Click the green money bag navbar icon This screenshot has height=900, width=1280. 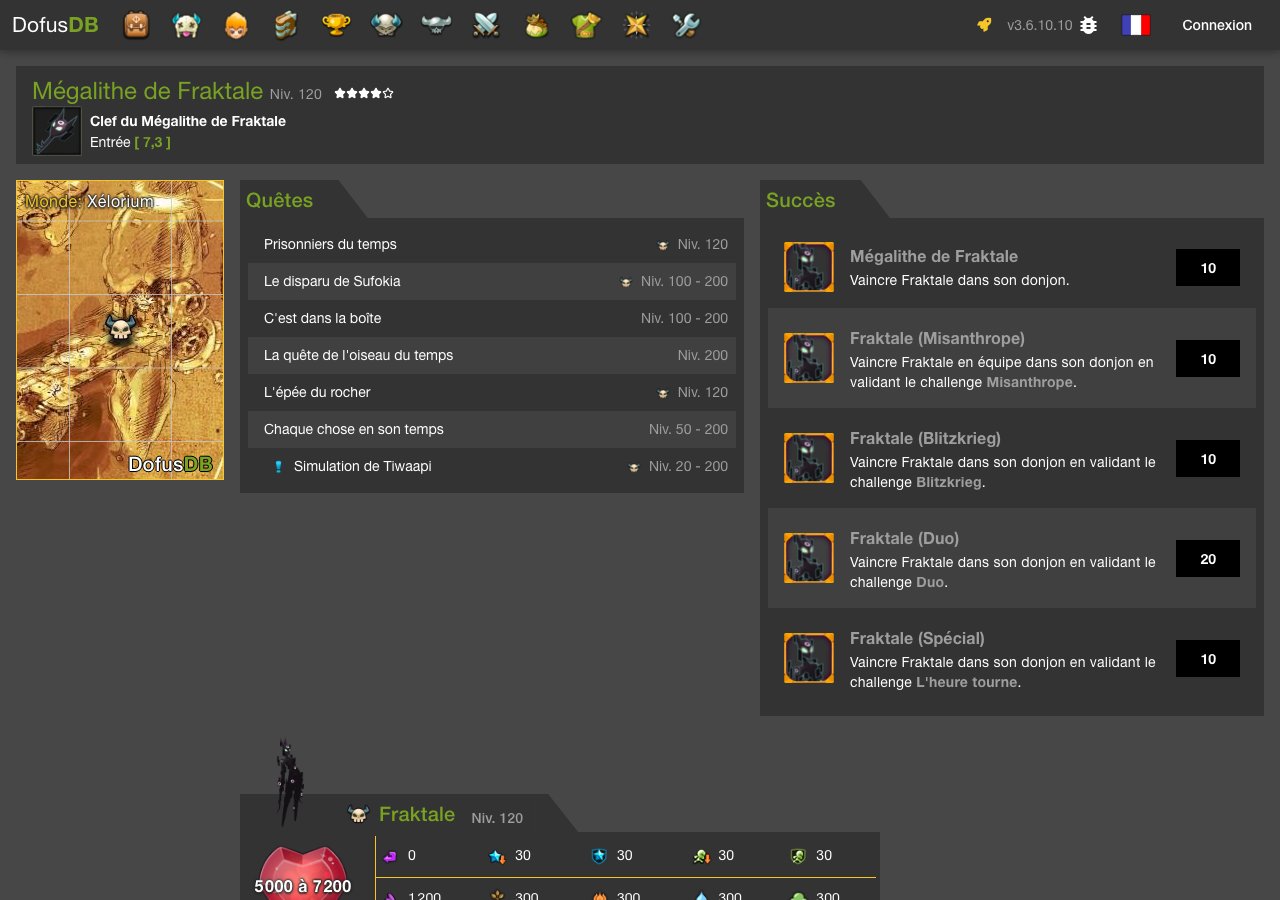tap(536, 25)
